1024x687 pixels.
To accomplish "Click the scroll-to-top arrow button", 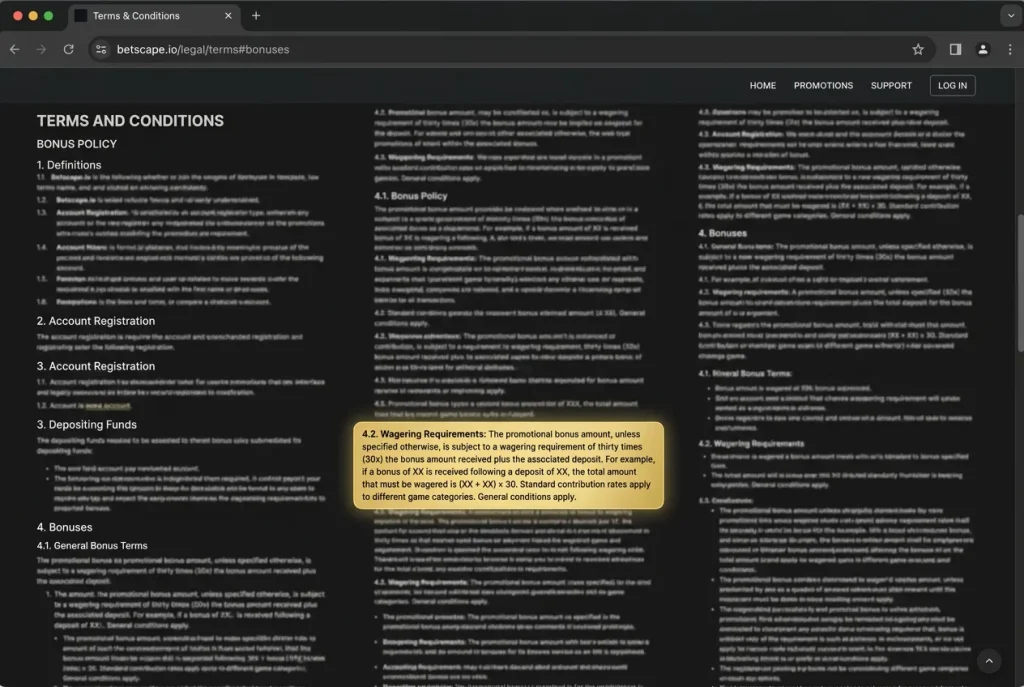I will 988,661.
